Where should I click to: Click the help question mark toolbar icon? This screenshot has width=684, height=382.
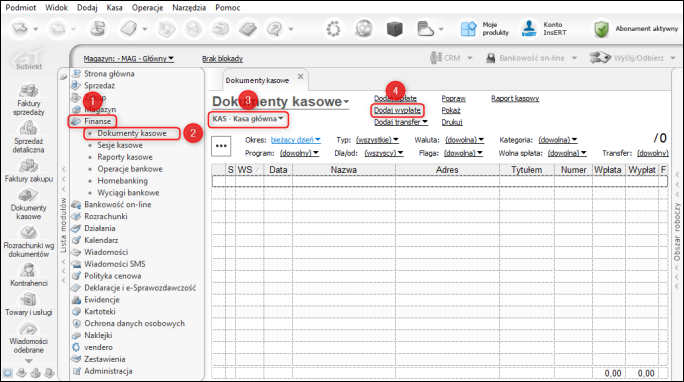pyautogui.click(x=274, y=29)
